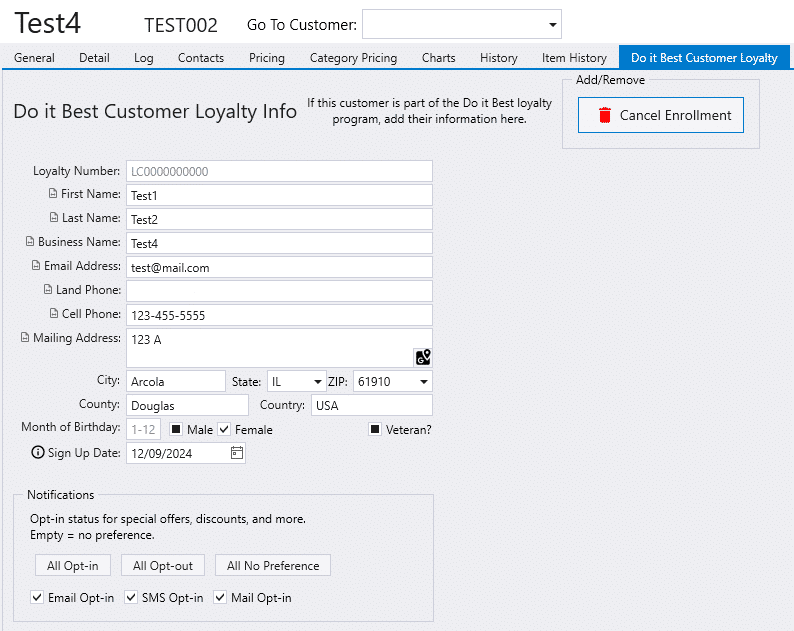The height and width of the screenshot is (631, 794).
Task: Click the Business Name field containing Test4
Action: click(280, 243)
